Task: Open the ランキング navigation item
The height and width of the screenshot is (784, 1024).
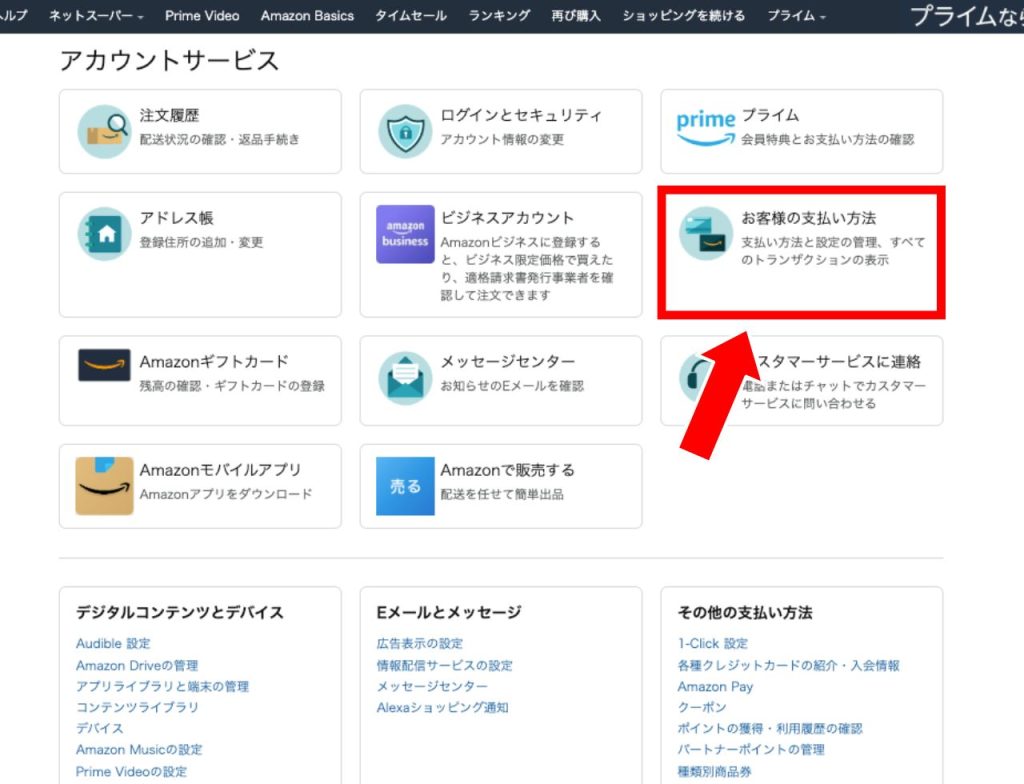Action: pyautogui.click(x=499, y=16)
